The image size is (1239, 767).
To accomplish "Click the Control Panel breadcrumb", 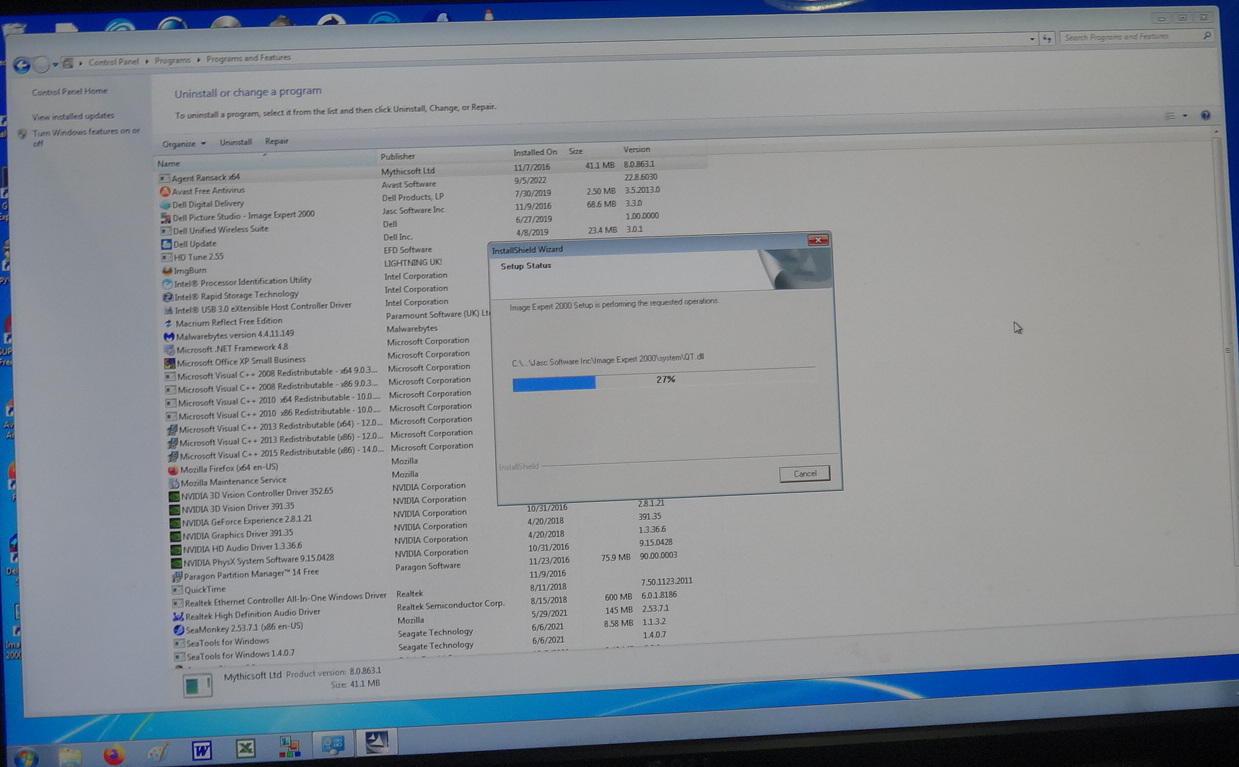I will (114, 62).
